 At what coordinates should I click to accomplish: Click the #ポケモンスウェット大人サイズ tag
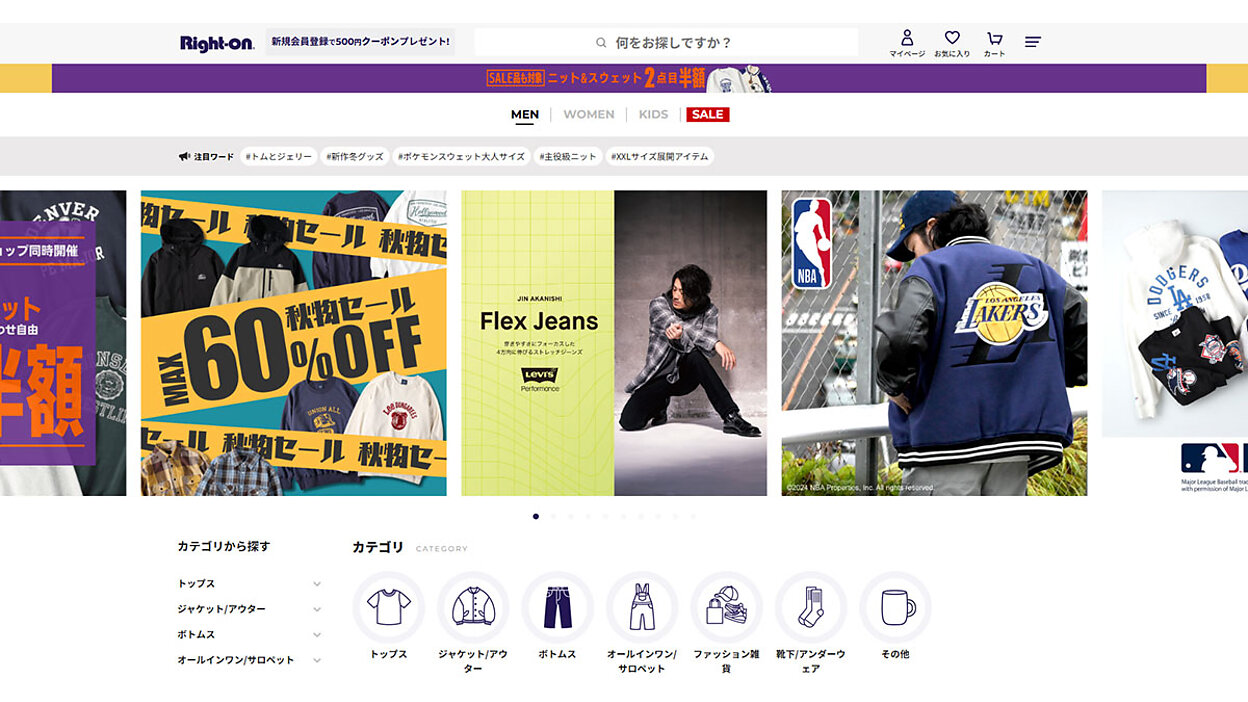(461, 157)
